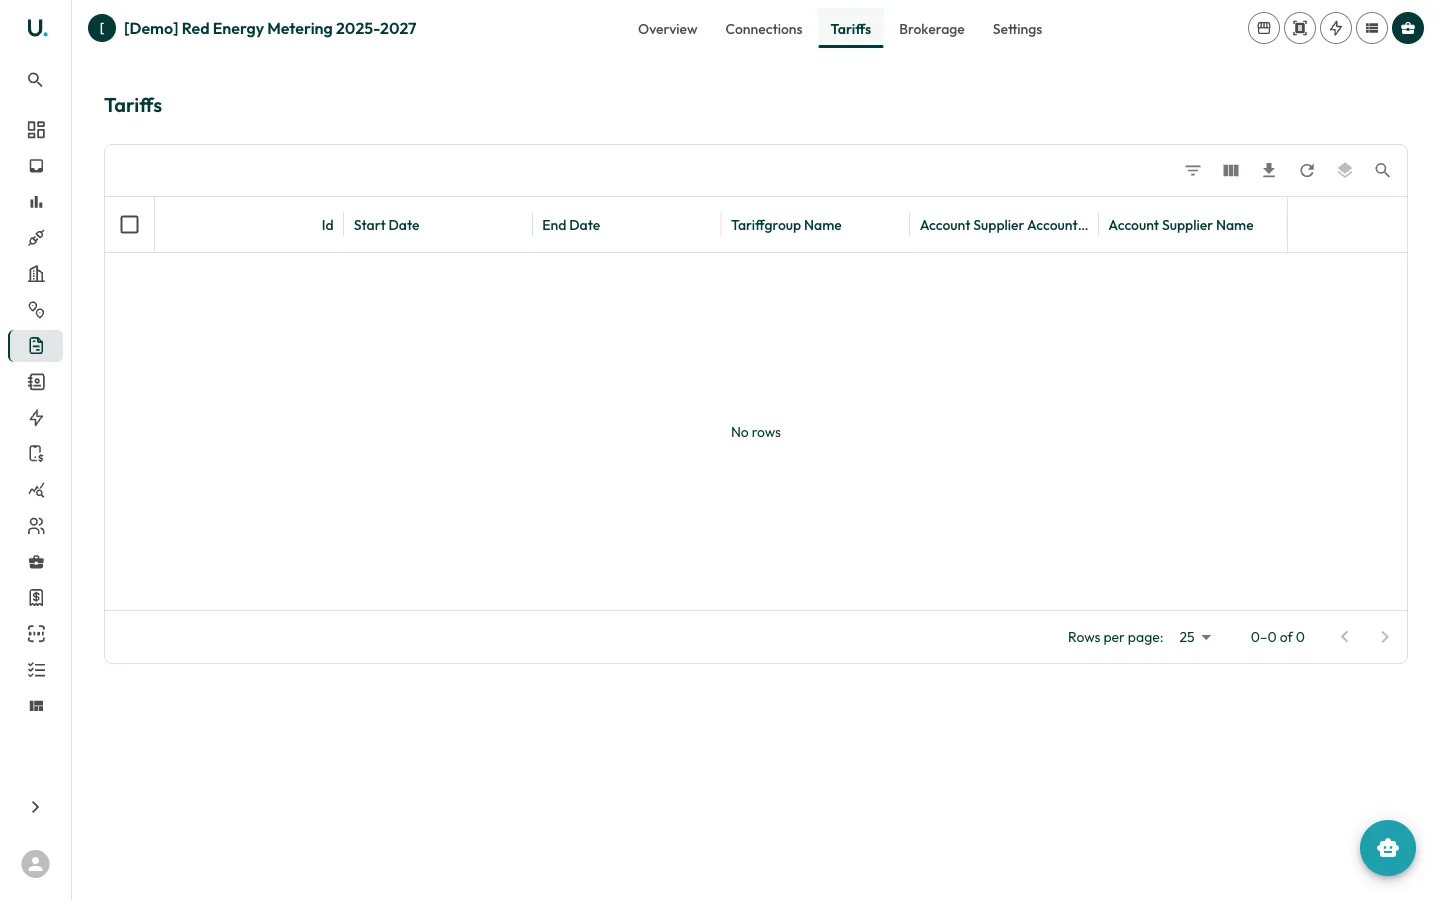Open the rows per page dropdown
Screen dimensions: 1440x900
point(1195,637)
